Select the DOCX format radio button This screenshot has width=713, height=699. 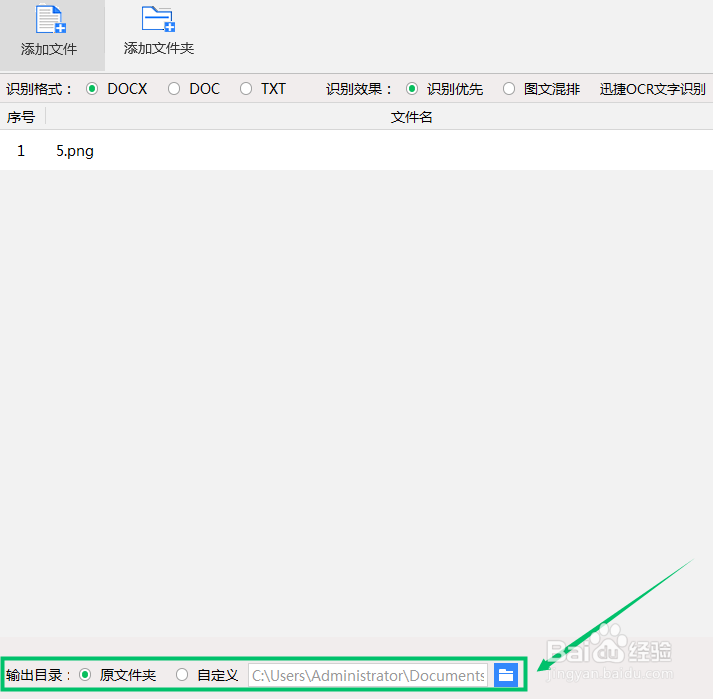[92, 89]
